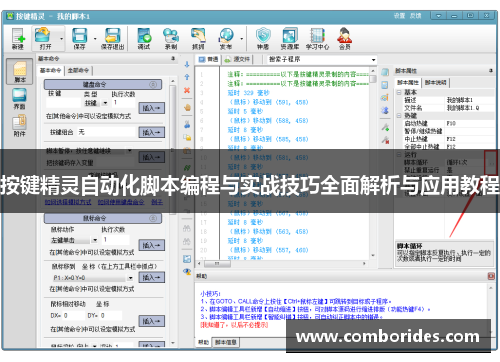Click the editor vertical scrollbar thumb

point(373,79)
